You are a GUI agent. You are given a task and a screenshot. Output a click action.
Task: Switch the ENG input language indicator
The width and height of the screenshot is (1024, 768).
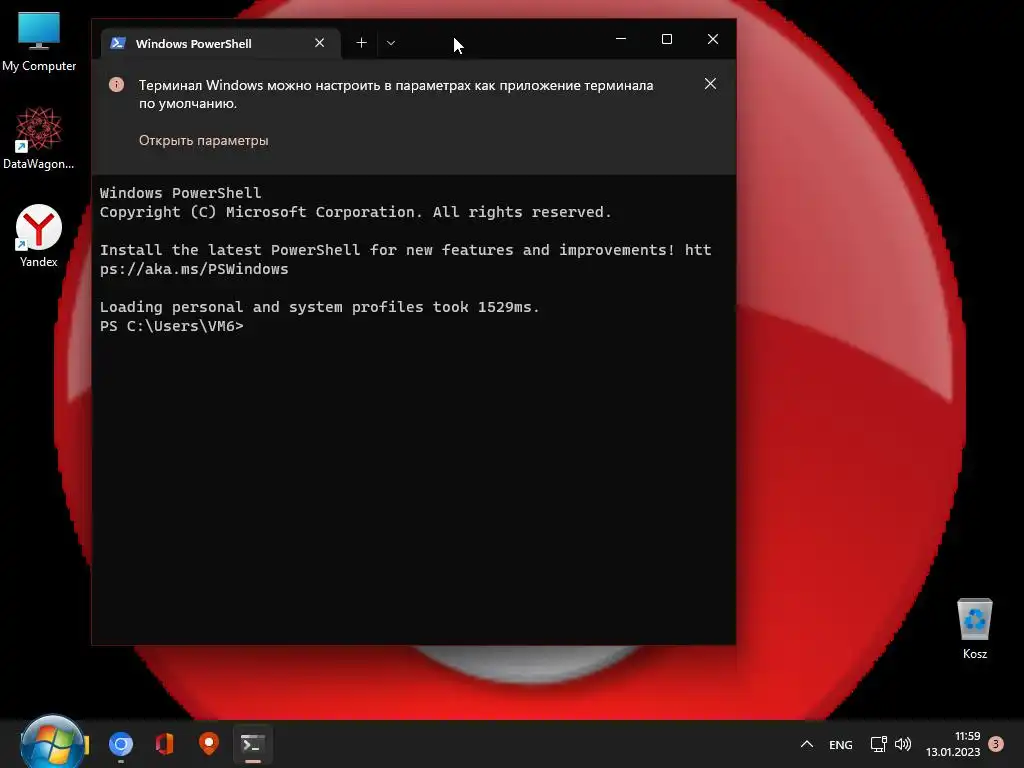pos(840,744)
